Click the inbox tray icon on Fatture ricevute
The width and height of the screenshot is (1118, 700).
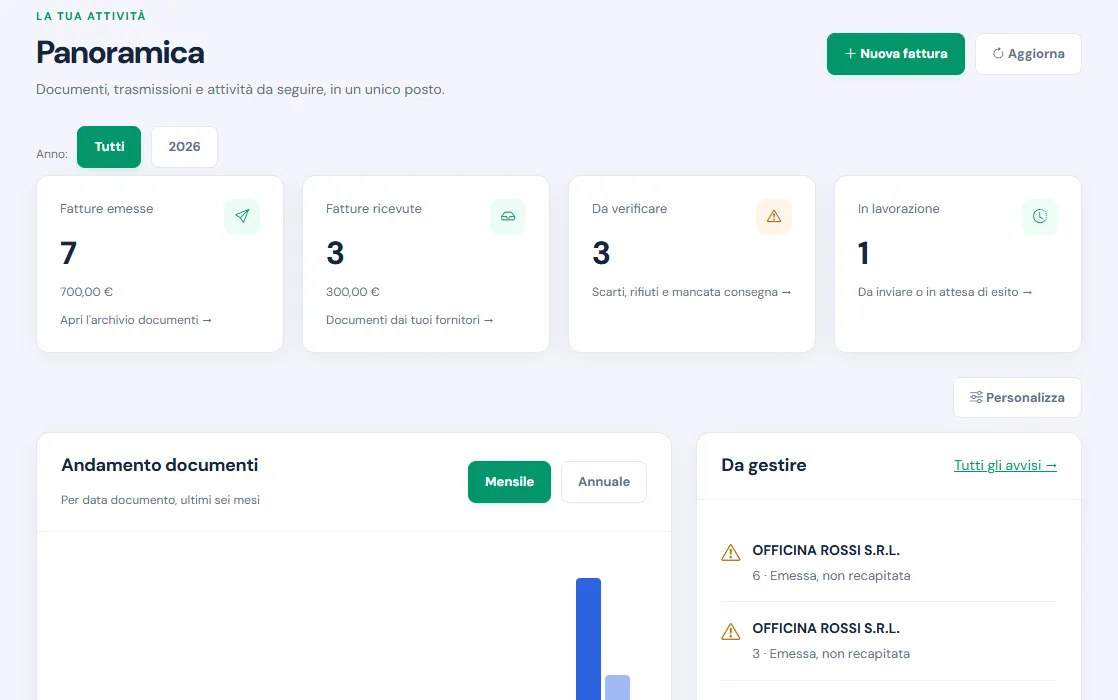tap(508, 217)
